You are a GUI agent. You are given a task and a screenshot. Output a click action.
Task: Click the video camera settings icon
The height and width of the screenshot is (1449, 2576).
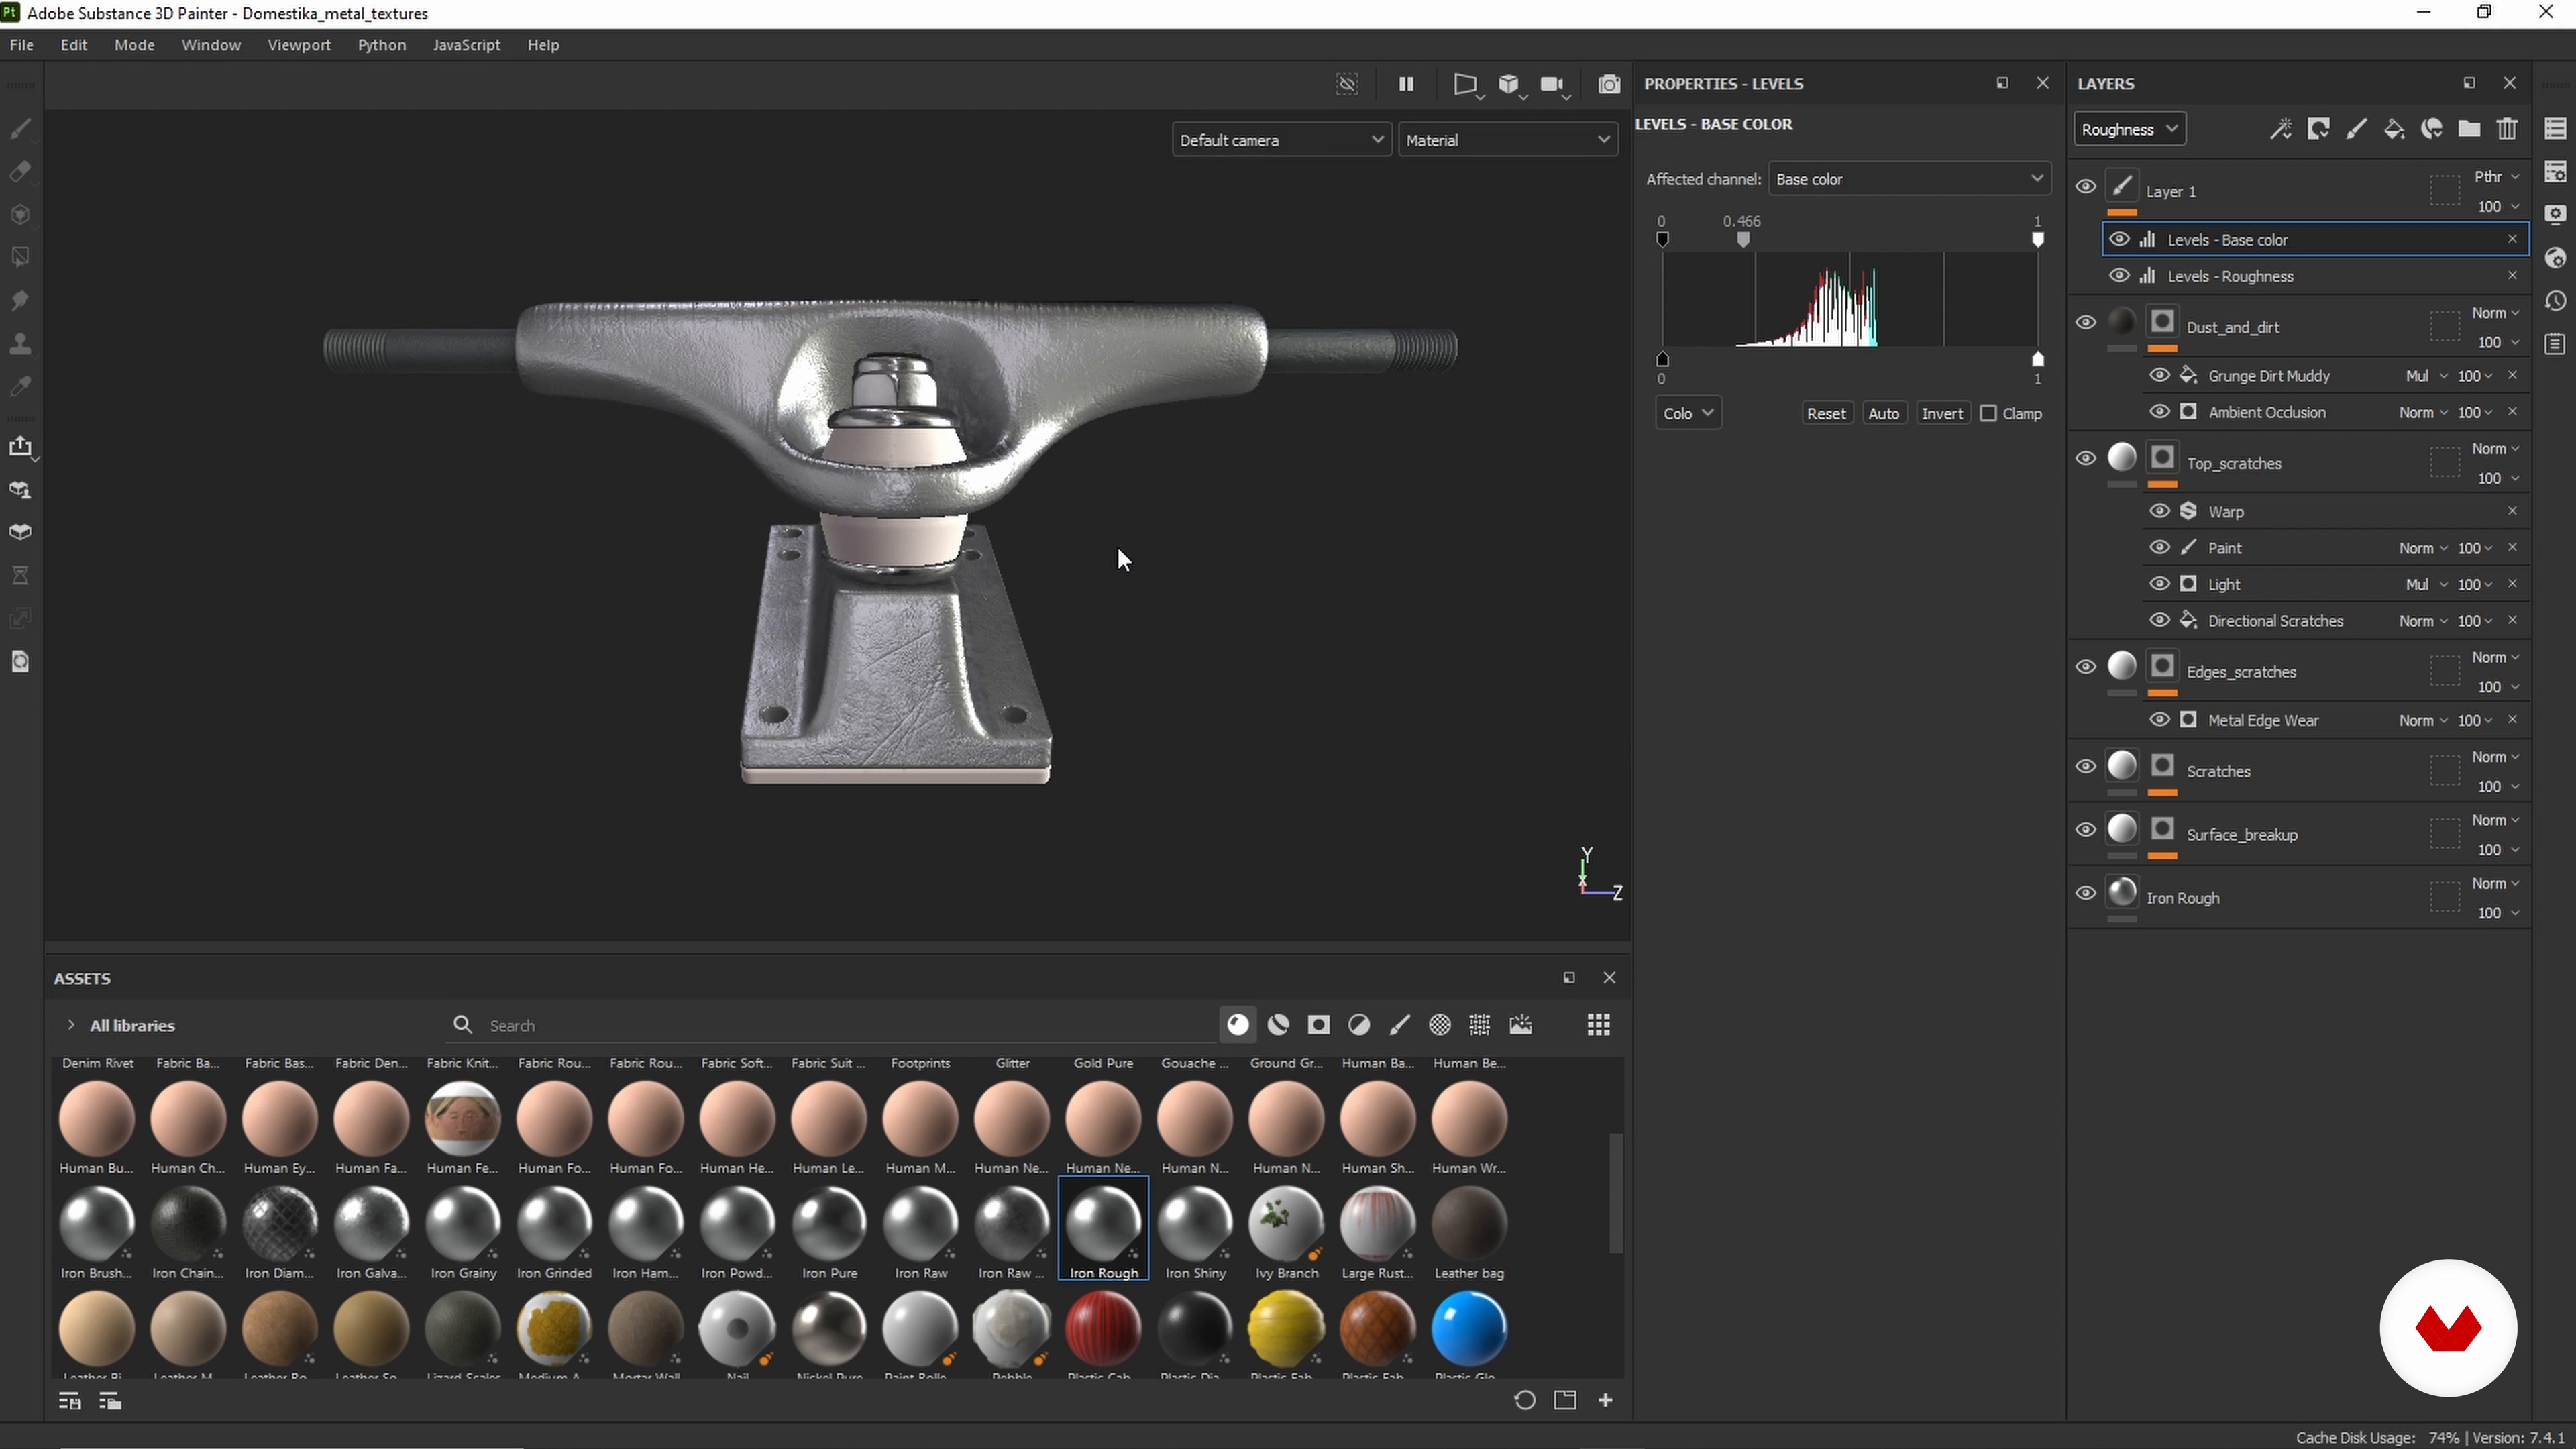tap(1553, 84)
